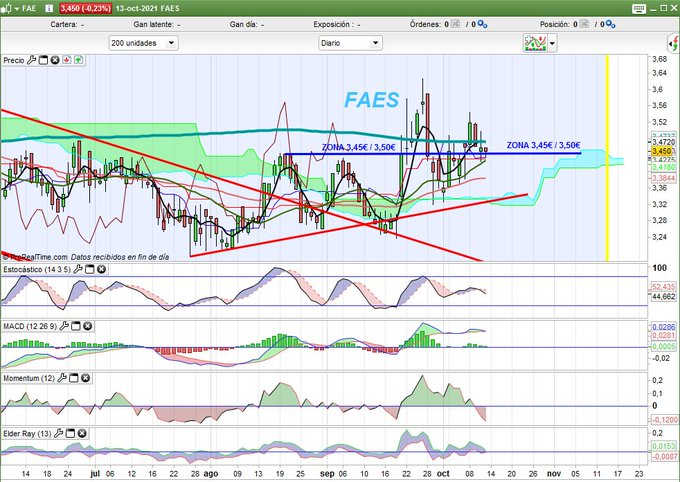Open the Posición list icon
680x482 pixels.
pyautogui.click(x=585, y=24)
